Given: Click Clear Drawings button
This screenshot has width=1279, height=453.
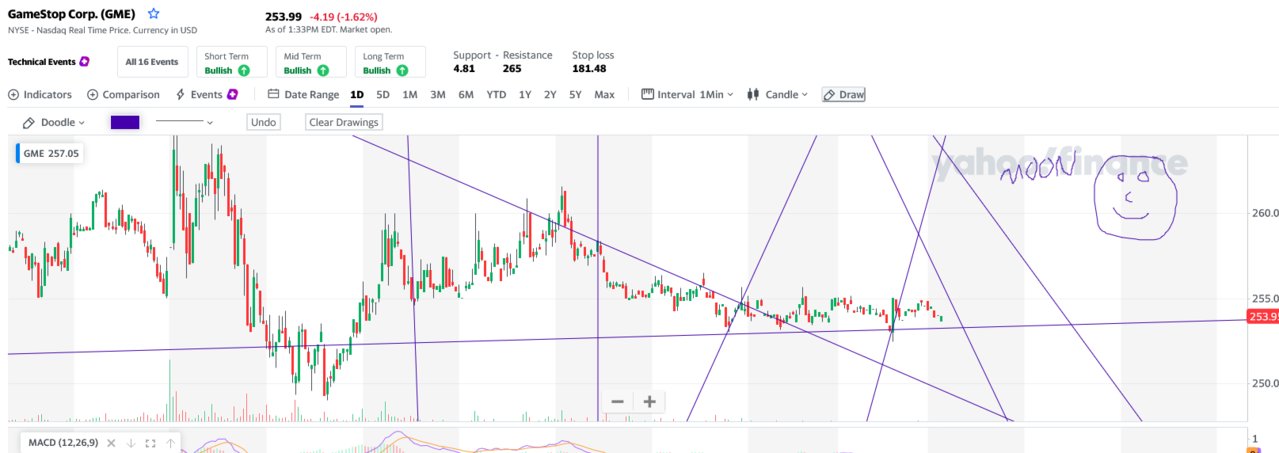Looking at the screenshot, I should (x=344, y=122).
